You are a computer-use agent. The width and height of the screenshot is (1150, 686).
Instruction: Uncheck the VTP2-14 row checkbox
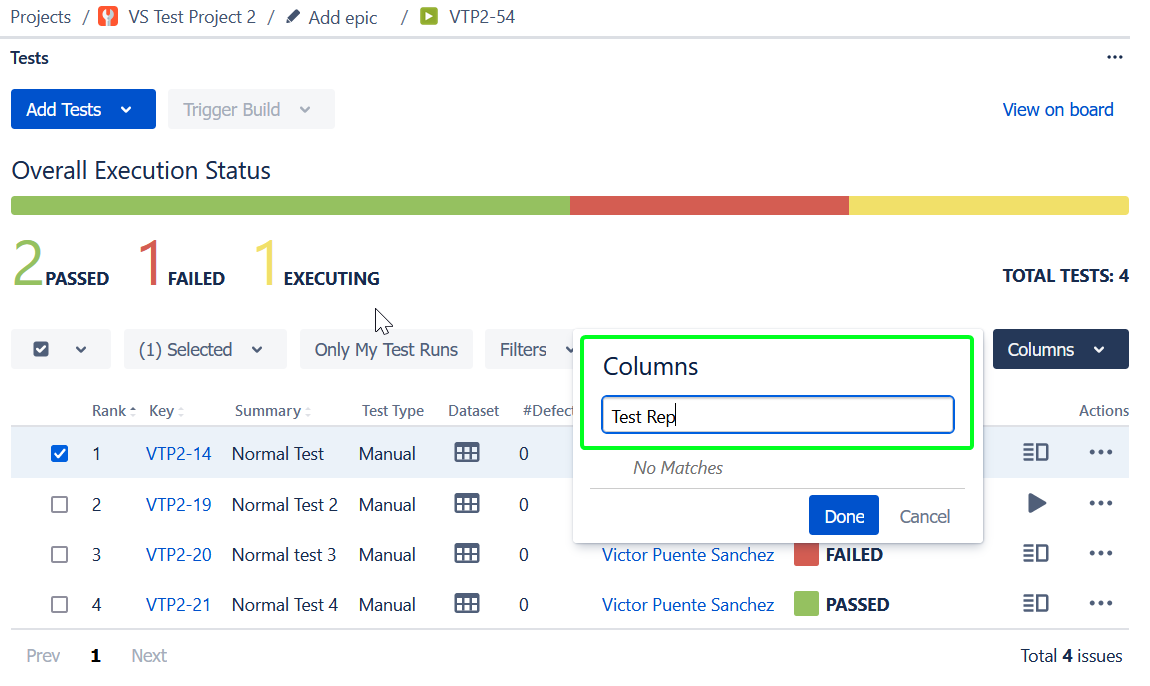[60, 454]
